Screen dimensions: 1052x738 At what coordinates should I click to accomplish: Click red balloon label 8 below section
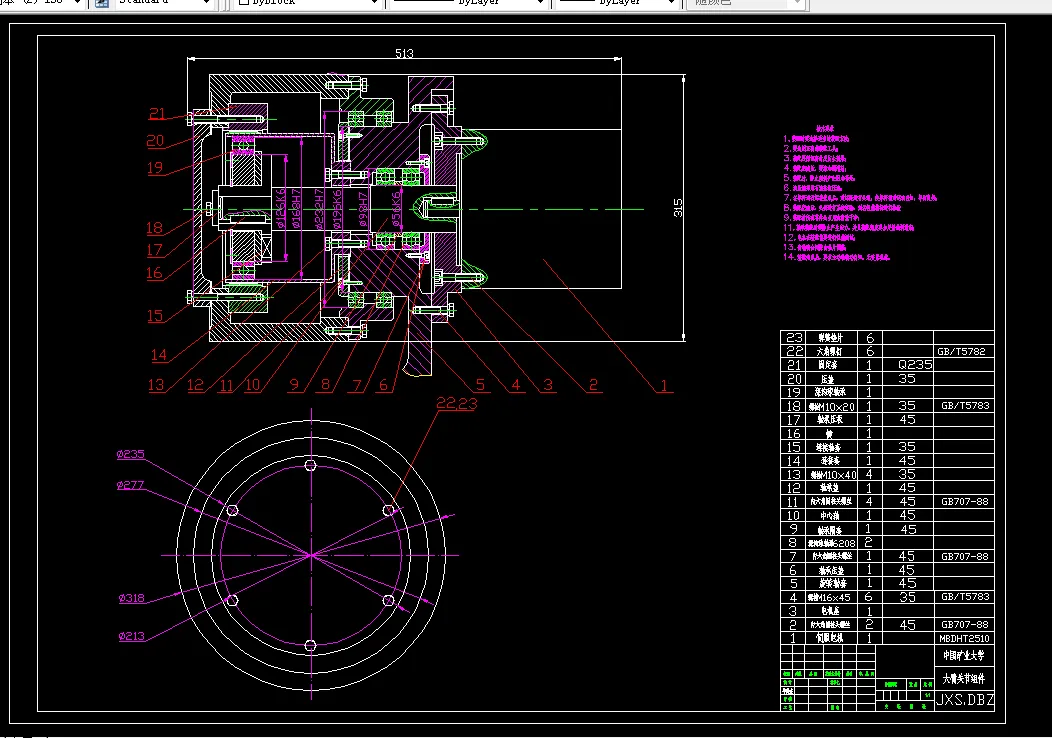(x=325, y=384)
